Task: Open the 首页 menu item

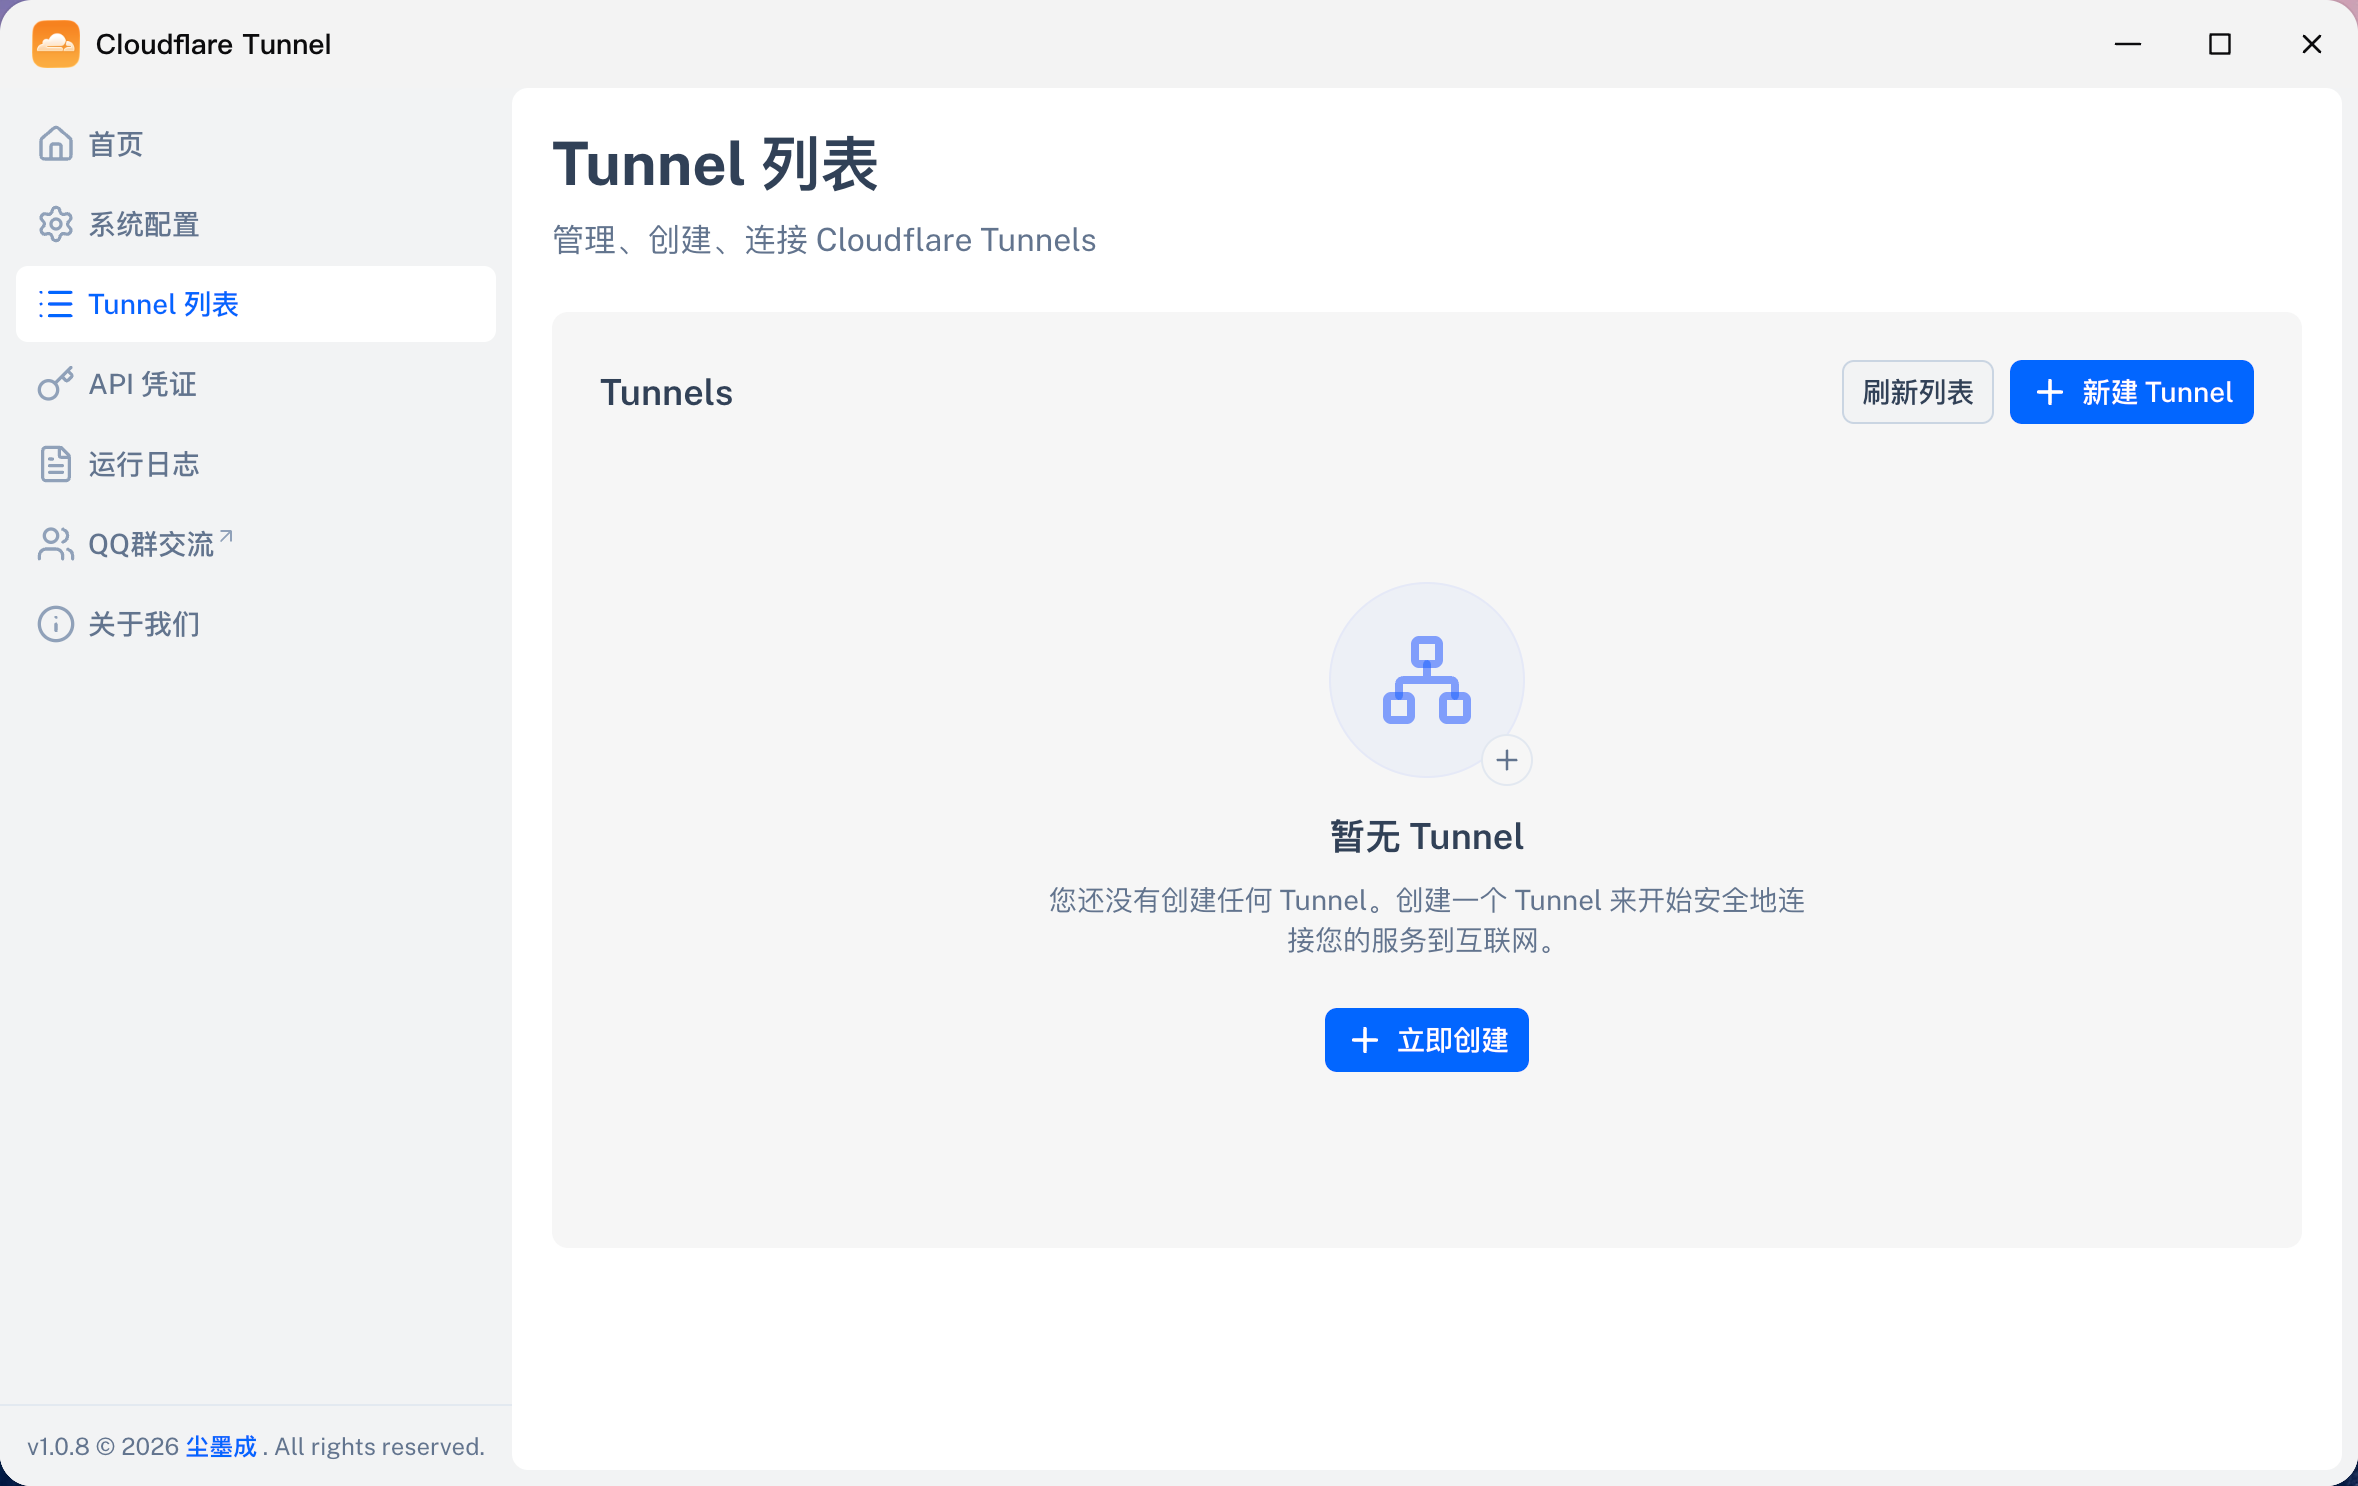Action: [256, 144]
